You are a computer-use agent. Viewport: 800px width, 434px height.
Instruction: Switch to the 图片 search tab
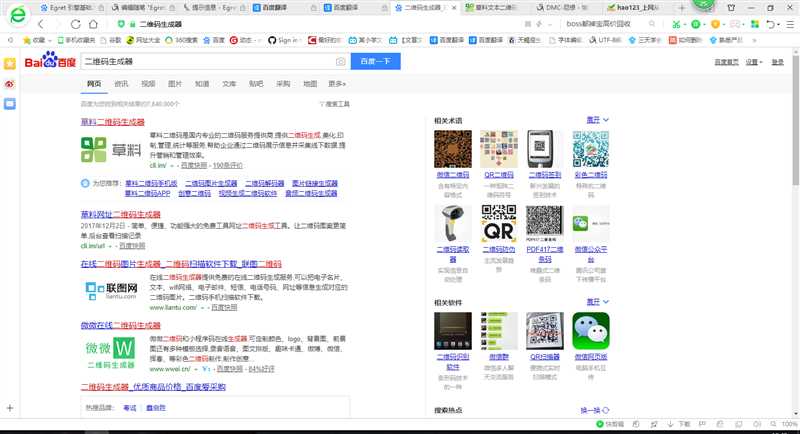[175, 84]
